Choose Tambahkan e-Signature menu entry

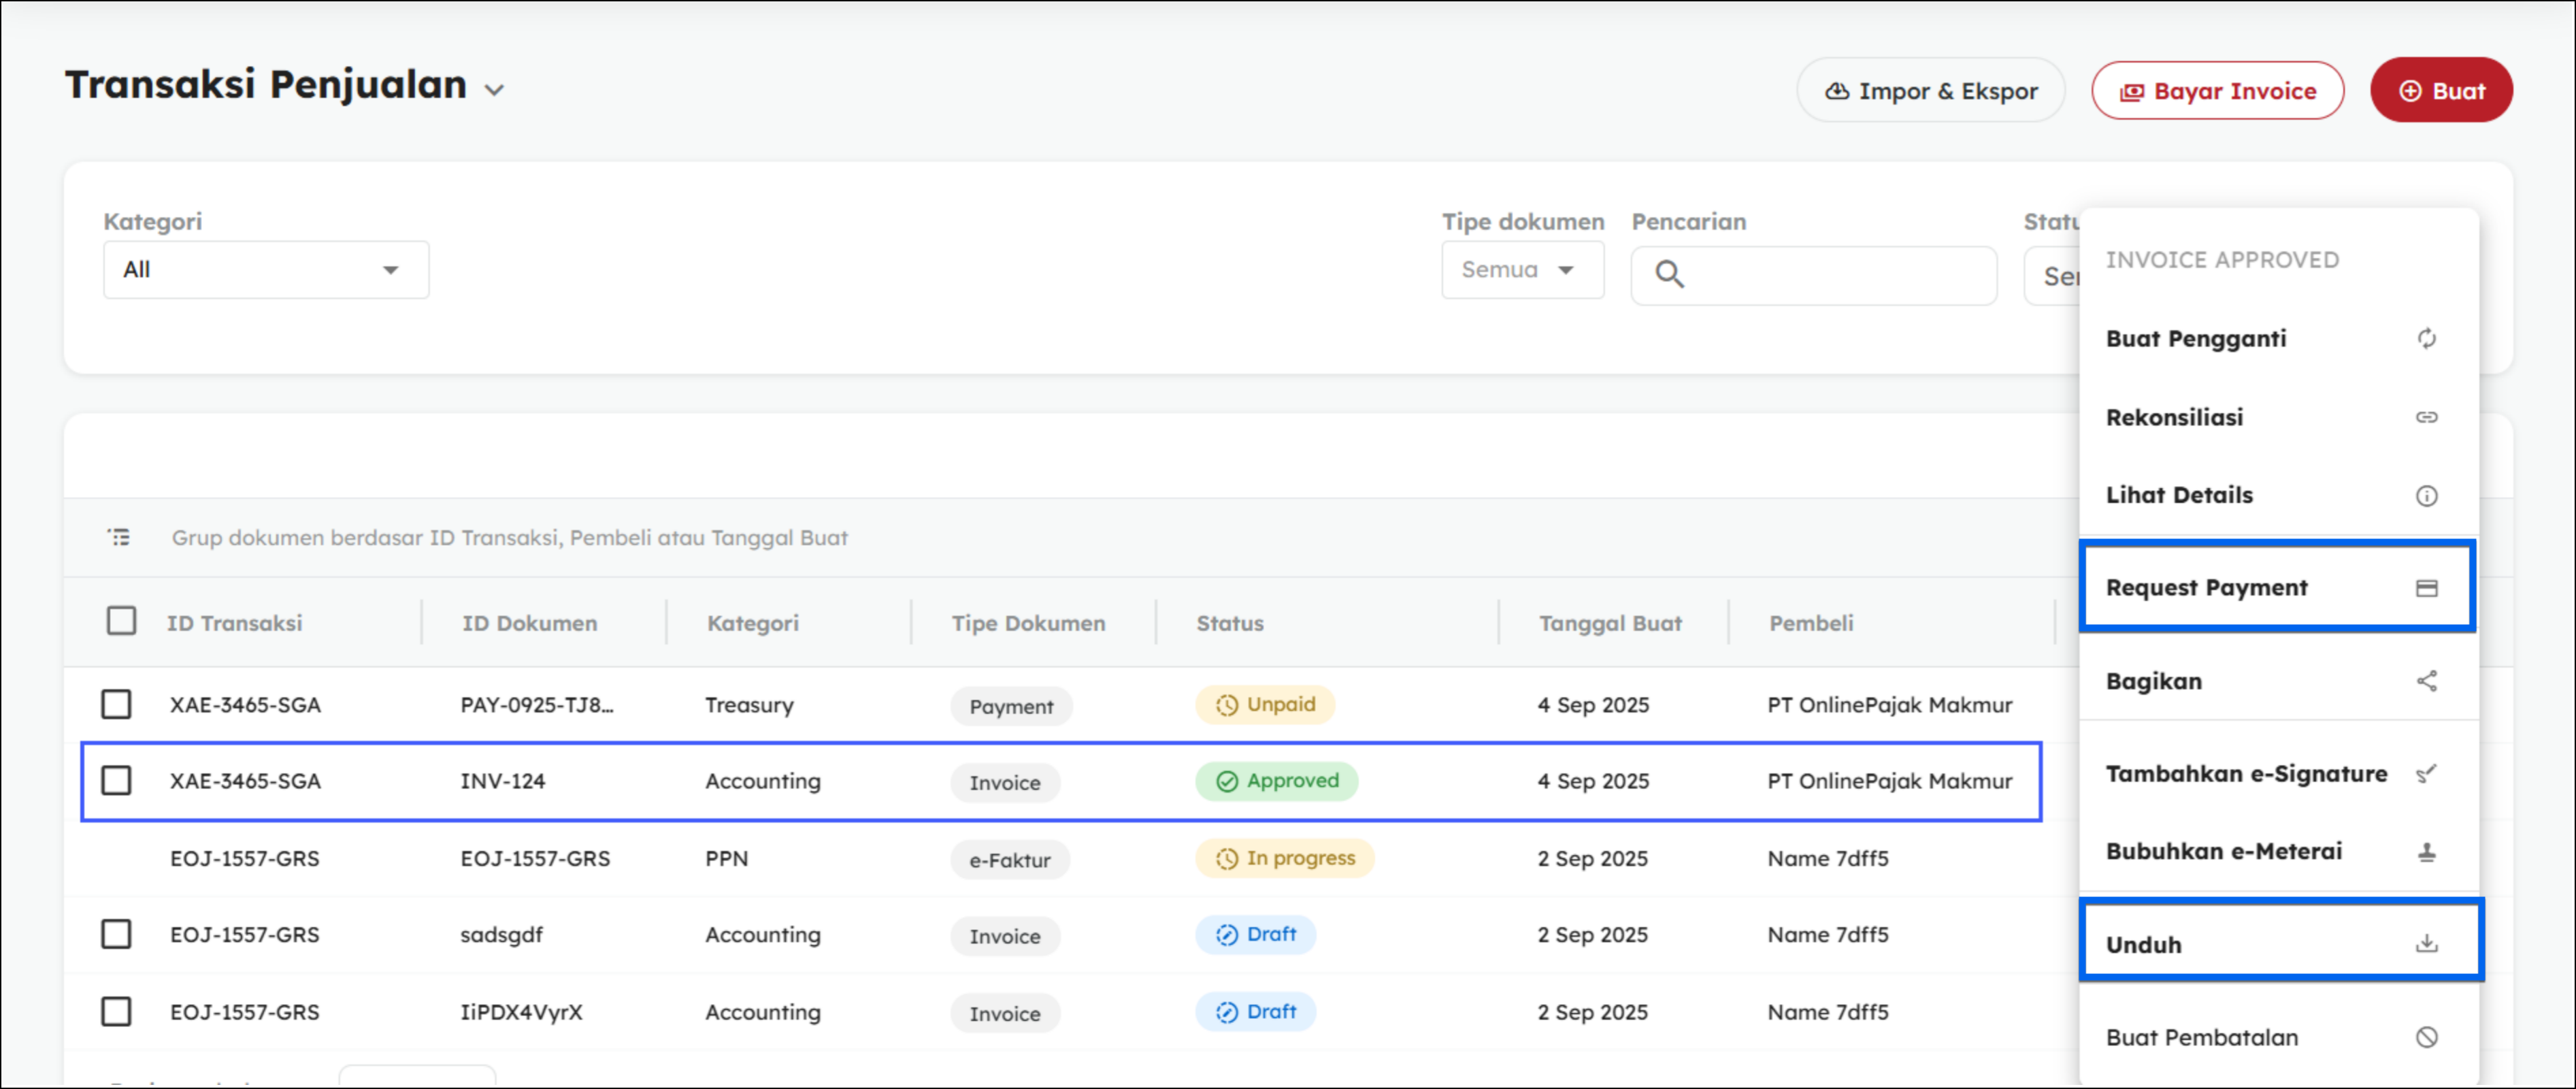[x=2278, y=773]
